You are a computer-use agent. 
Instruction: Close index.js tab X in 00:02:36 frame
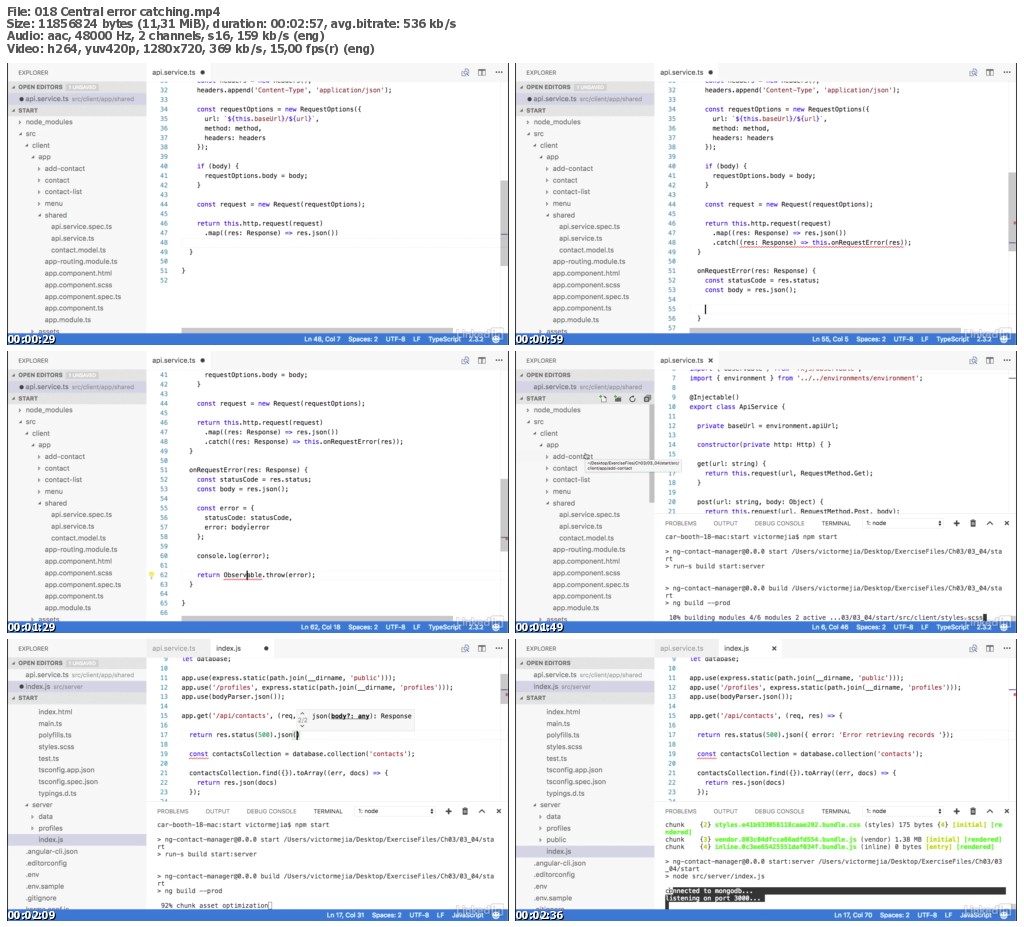tap(774, 649)
